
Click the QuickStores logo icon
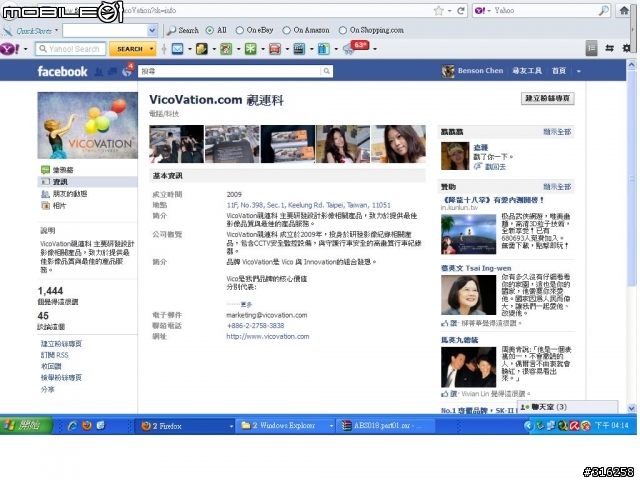(7, 30)
